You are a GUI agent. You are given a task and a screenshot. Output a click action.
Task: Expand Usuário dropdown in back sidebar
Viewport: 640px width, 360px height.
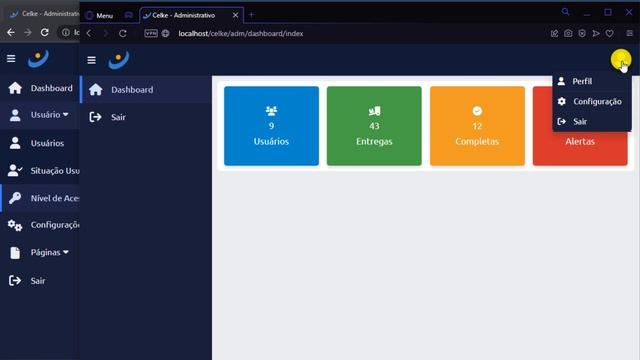[40, 115]
